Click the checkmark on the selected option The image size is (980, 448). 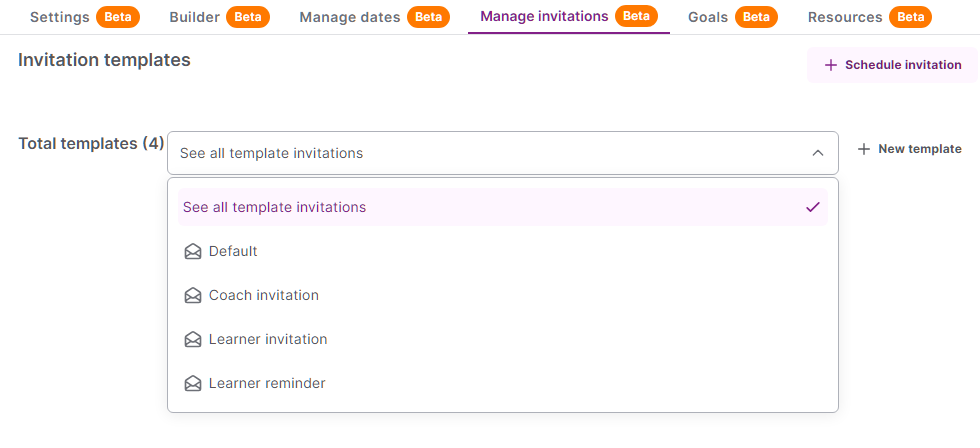pyautogui.click(x=812, y=207)
